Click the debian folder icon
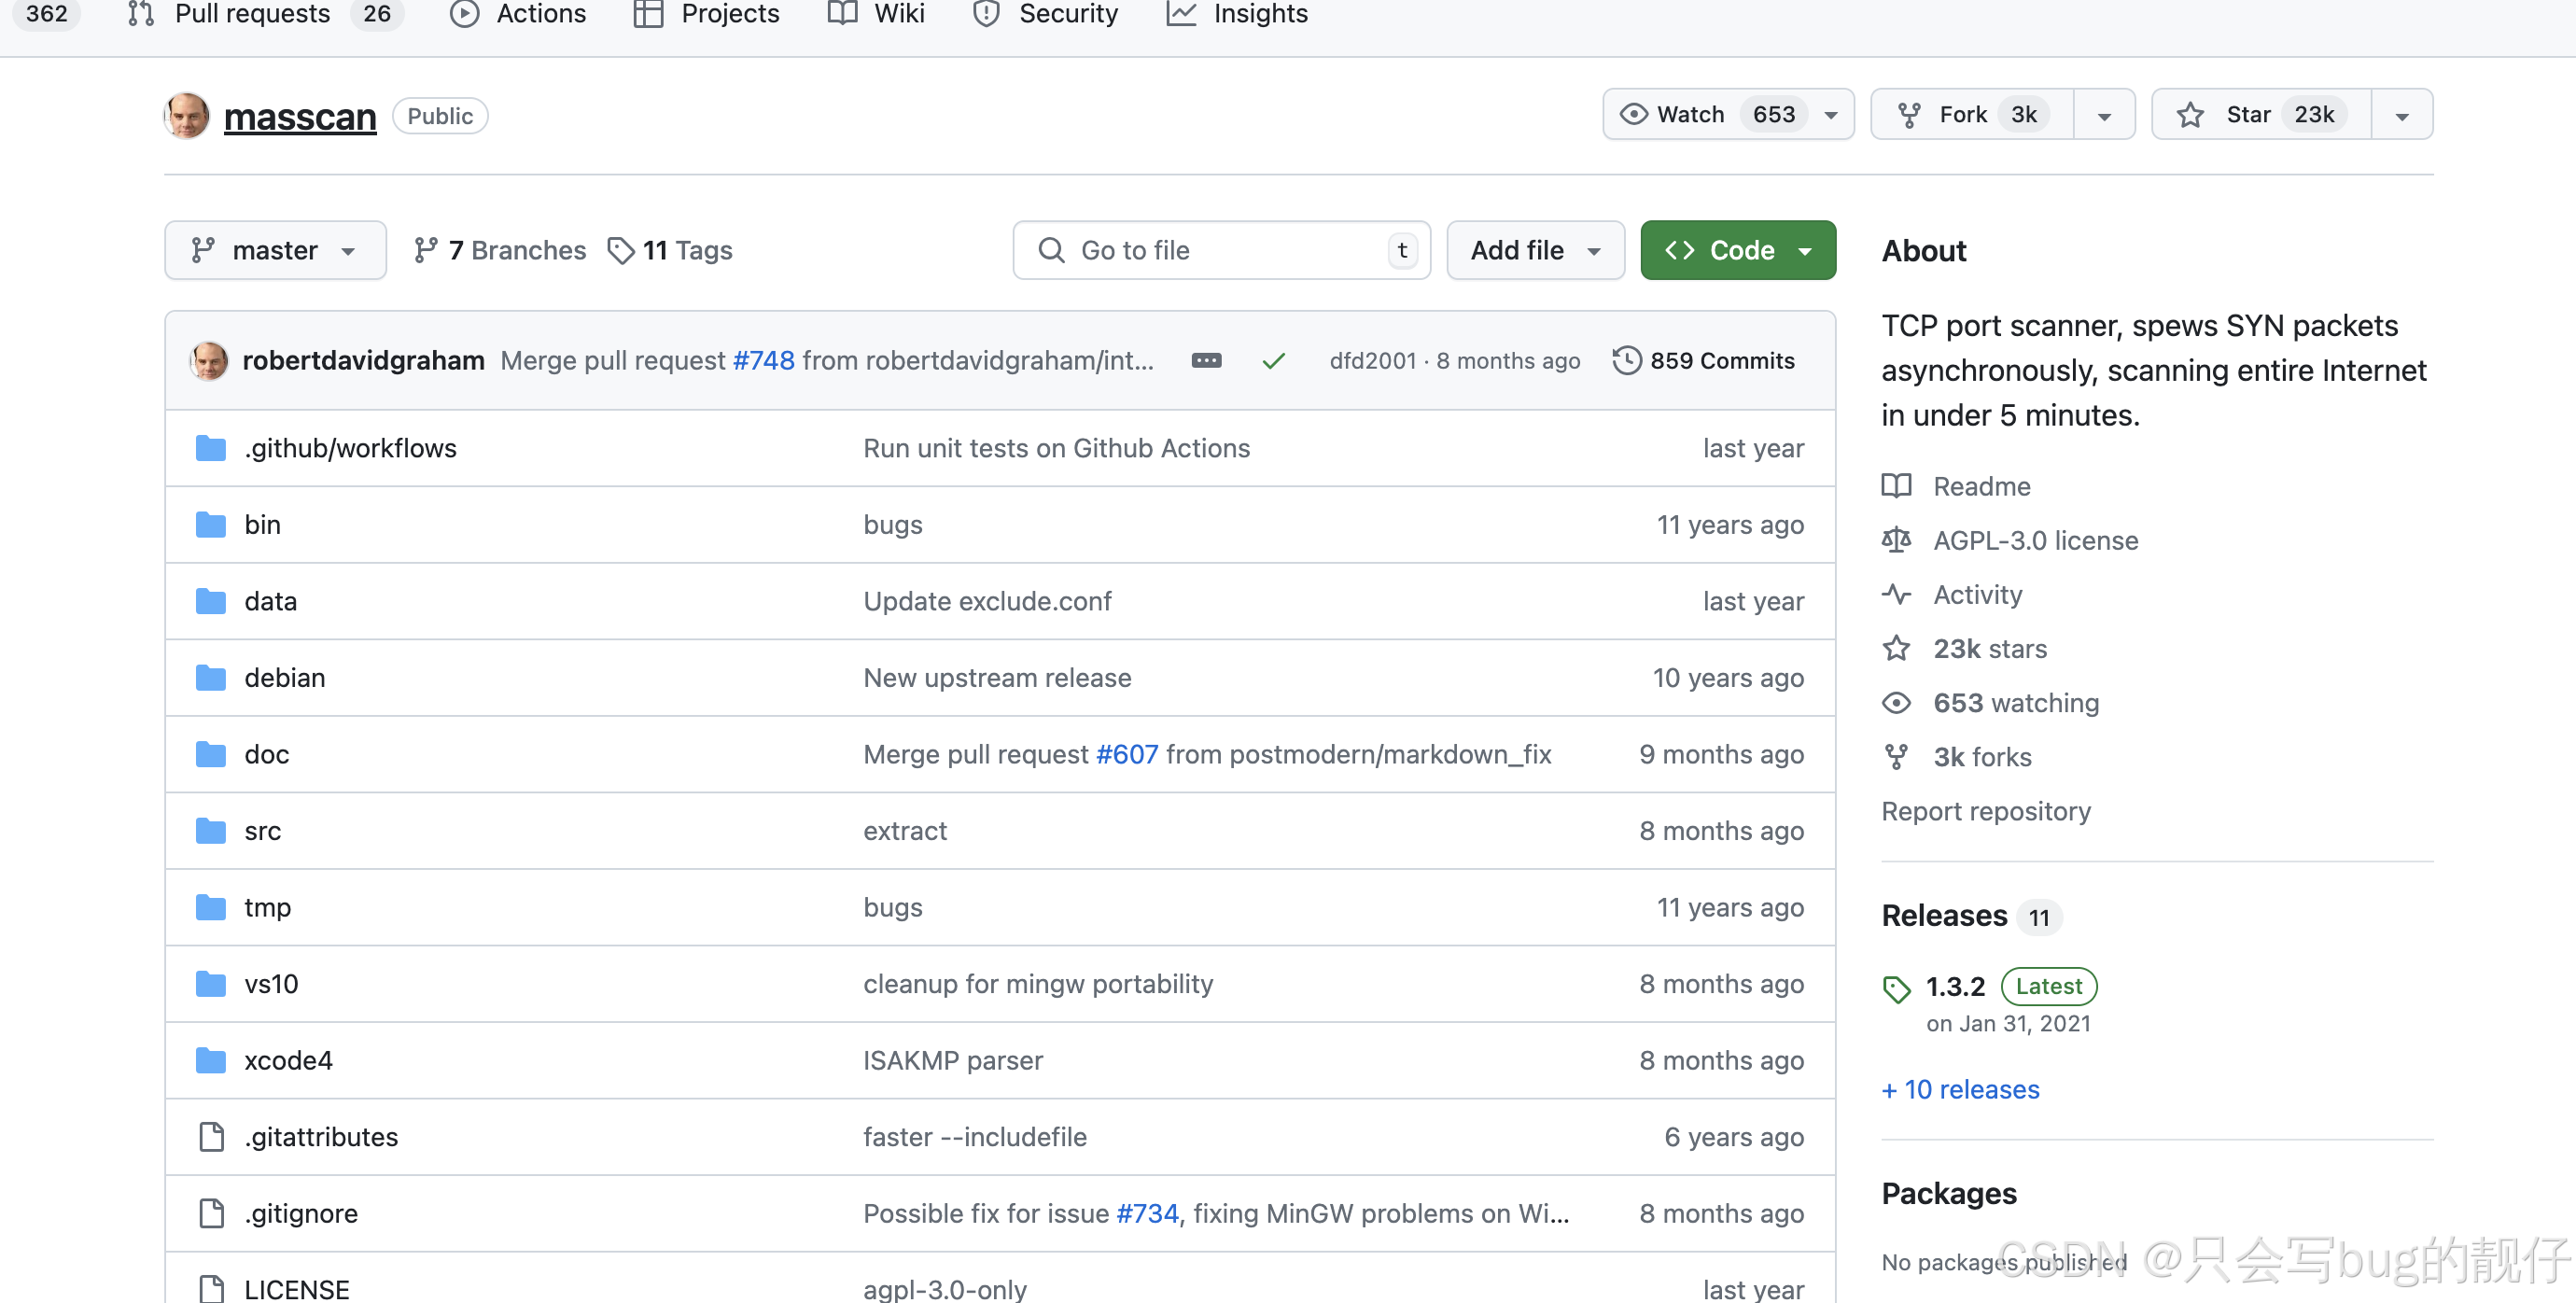Viewport: 2576px width, 1303px height. [x=210, y=677]
